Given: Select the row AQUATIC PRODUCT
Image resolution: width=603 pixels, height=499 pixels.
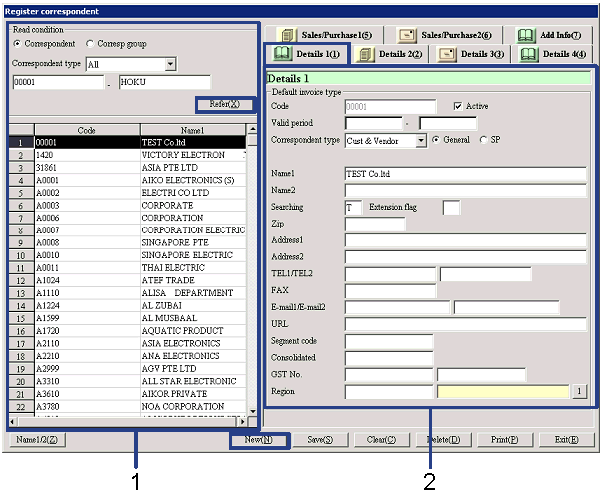Looking at the screenshot, I should 127,331.
